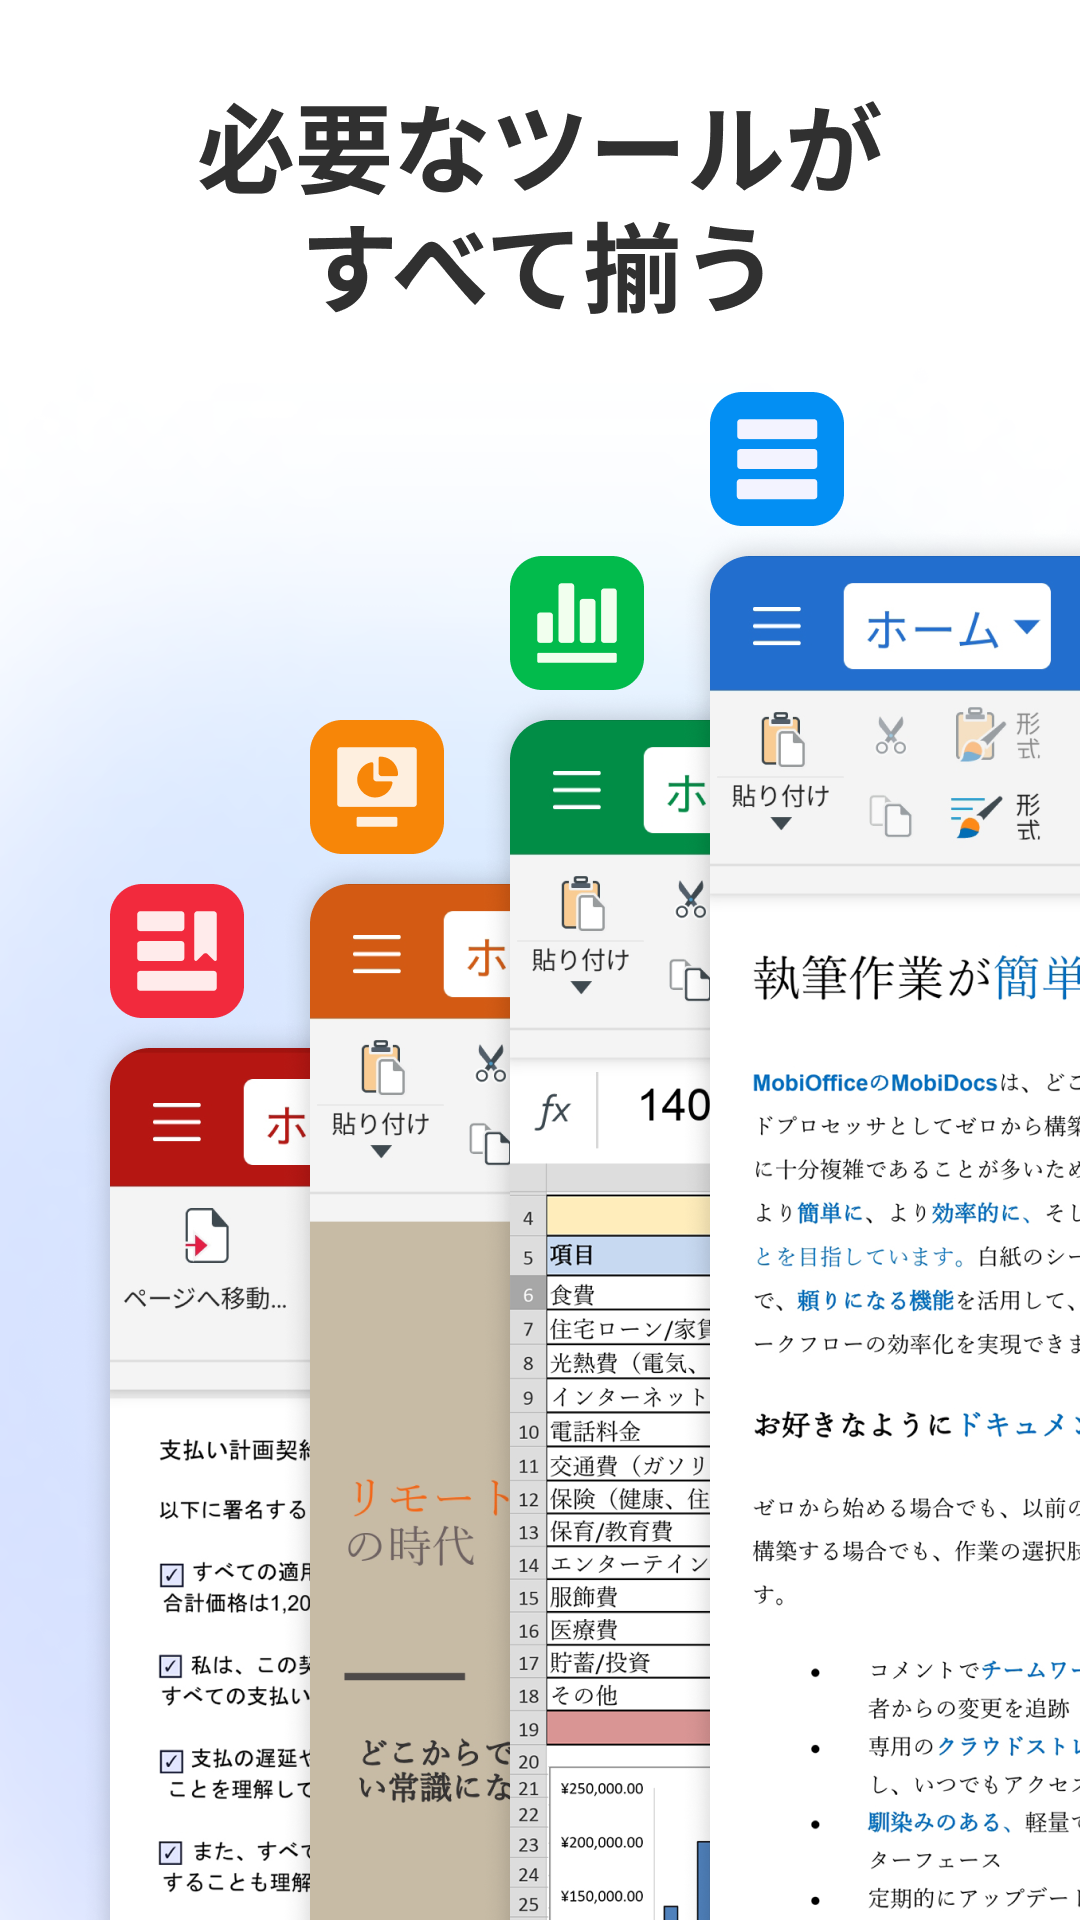
Task: Click the 馴染みのある highlighted text in Docs
Action: click(x=934, y=1822)
